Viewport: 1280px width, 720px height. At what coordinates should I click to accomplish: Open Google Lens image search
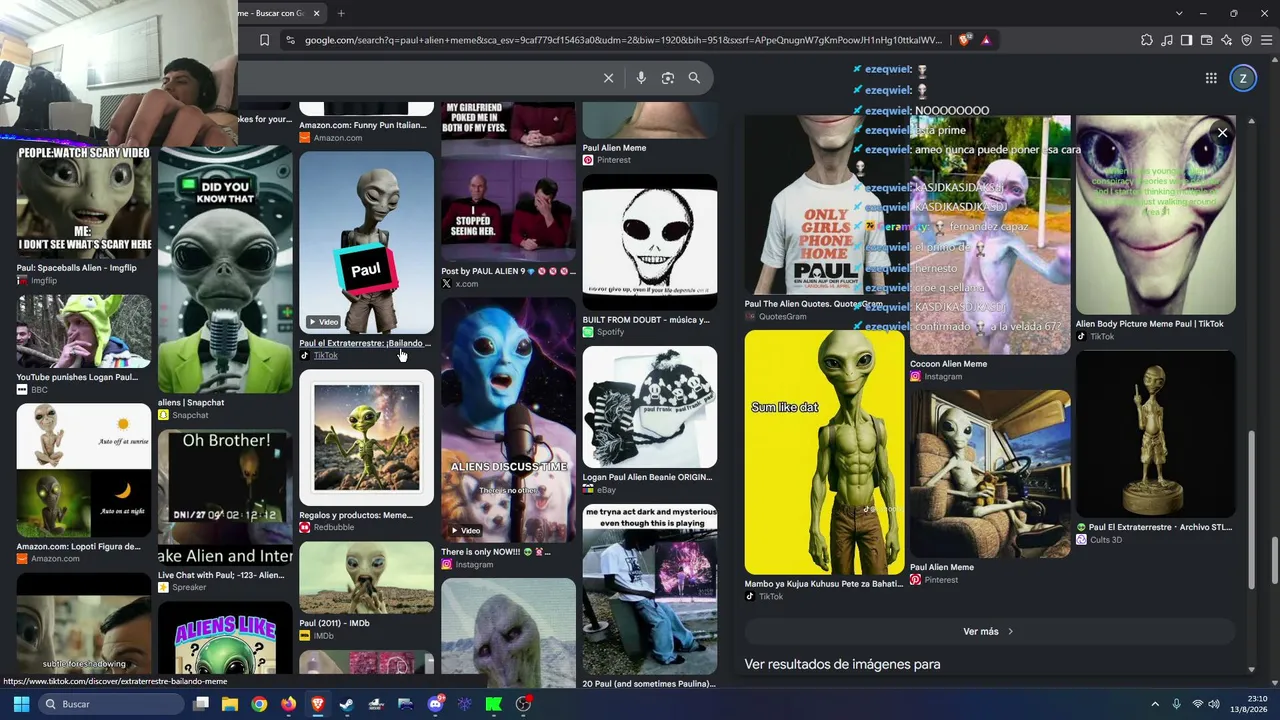668,78
